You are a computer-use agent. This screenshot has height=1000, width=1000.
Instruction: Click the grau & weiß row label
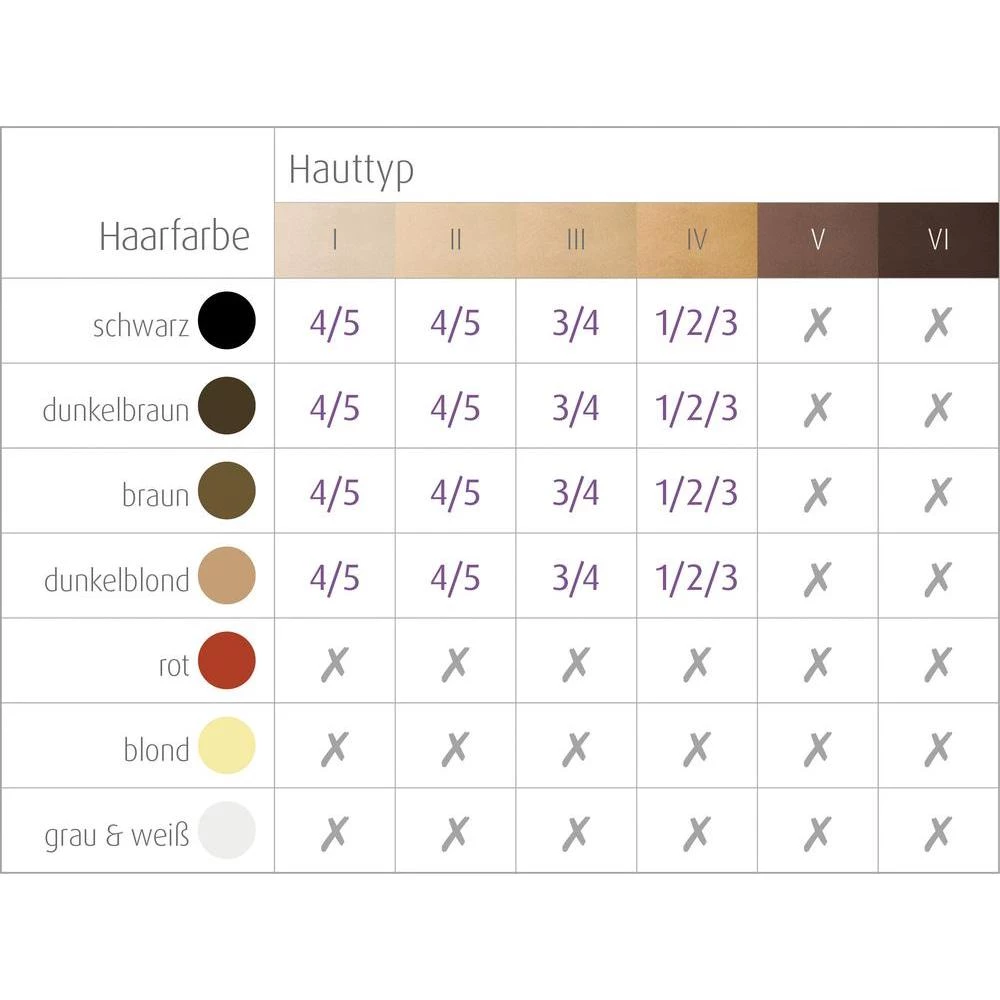[x=116, y=835]
